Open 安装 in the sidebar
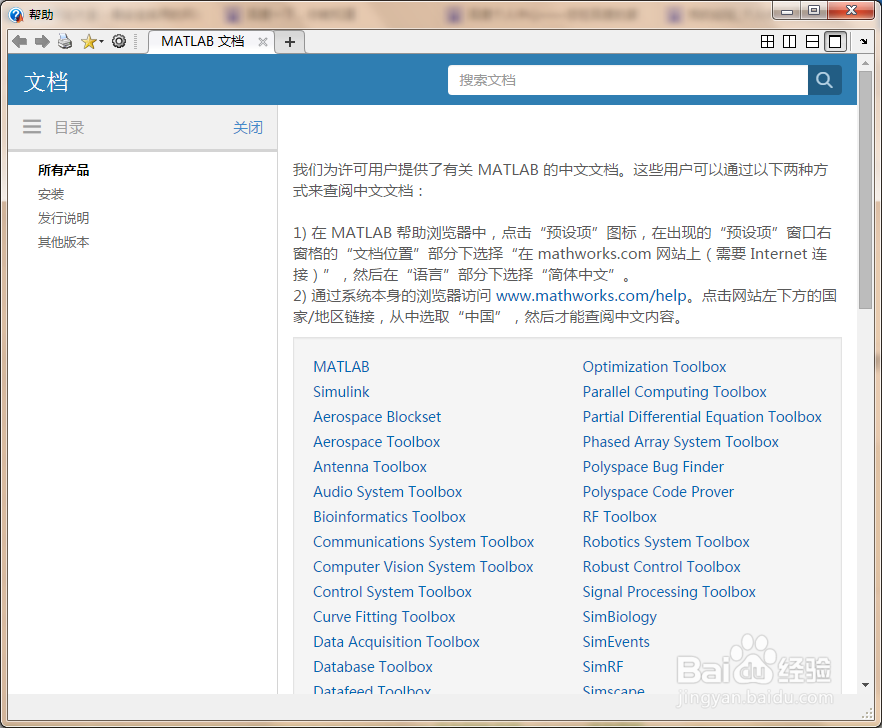882x728 pixels. [51, 194]
